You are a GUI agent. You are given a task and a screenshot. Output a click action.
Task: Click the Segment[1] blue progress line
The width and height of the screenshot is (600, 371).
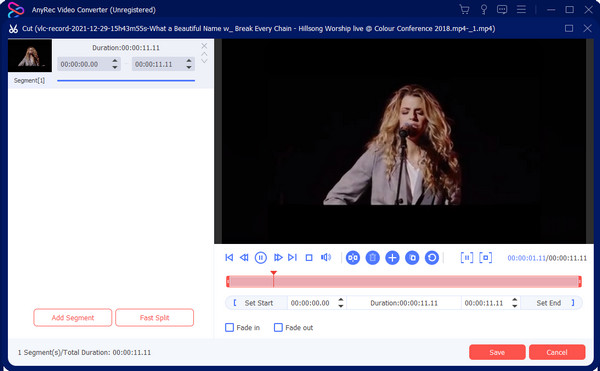(x=126, y=81)
